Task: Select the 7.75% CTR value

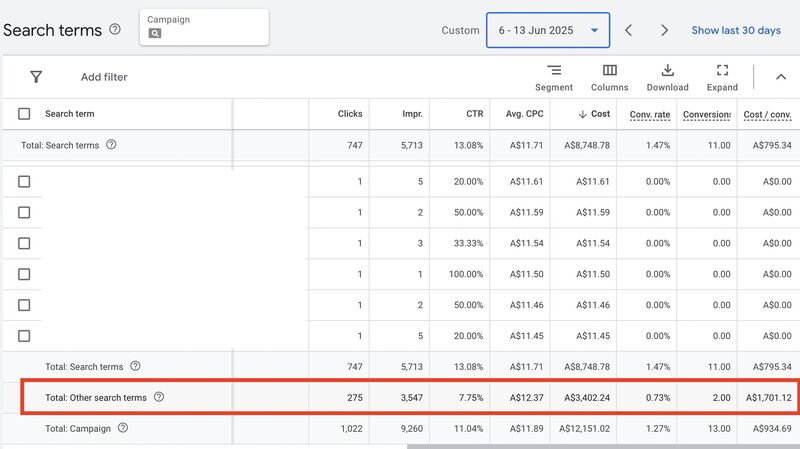Action: [x=471, y=397]
